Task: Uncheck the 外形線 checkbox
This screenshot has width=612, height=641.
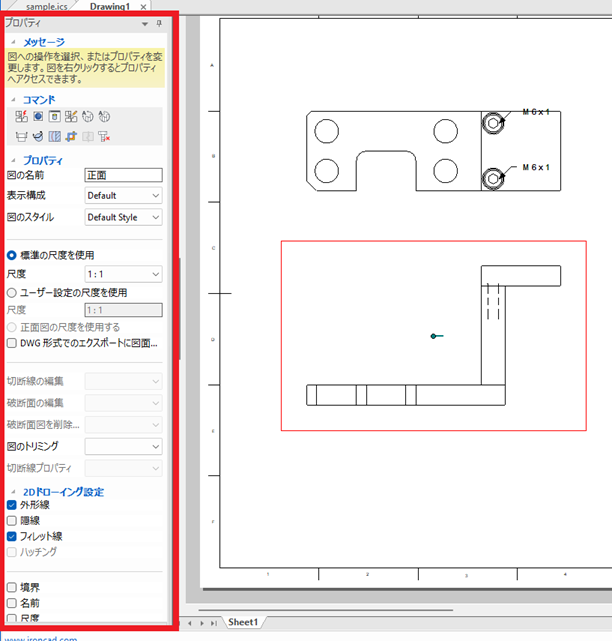Action: tap(11, 505)
